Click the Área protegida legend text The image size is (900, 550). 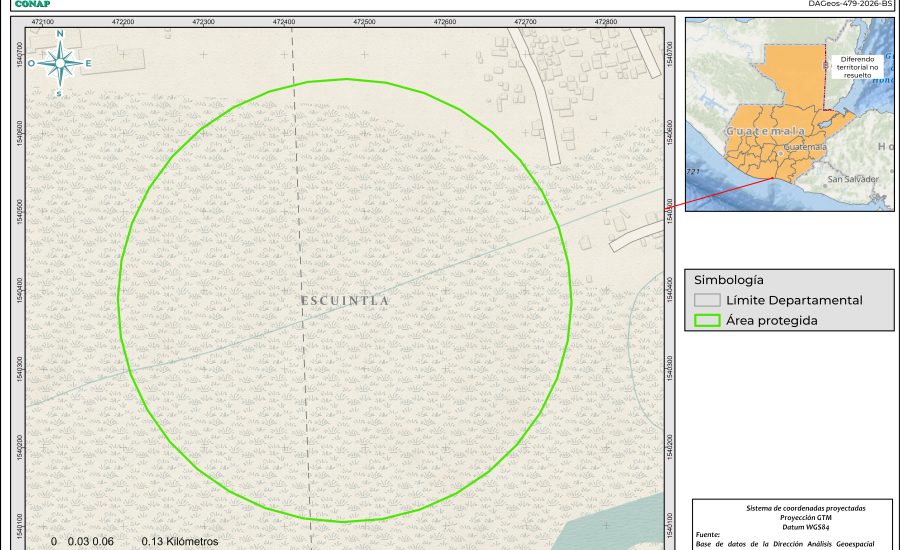click(x=772, y=321)
